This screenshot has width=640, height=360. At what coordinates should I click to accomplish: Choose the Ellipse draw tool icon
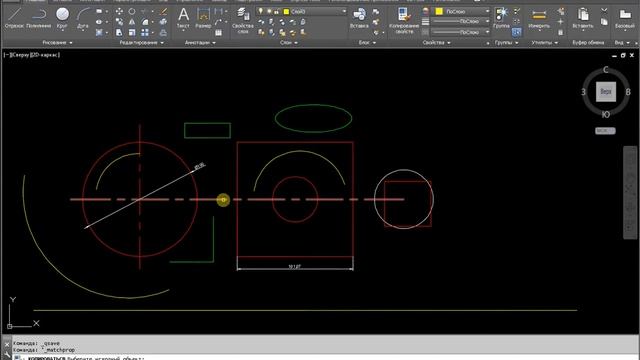click(100, 22)
